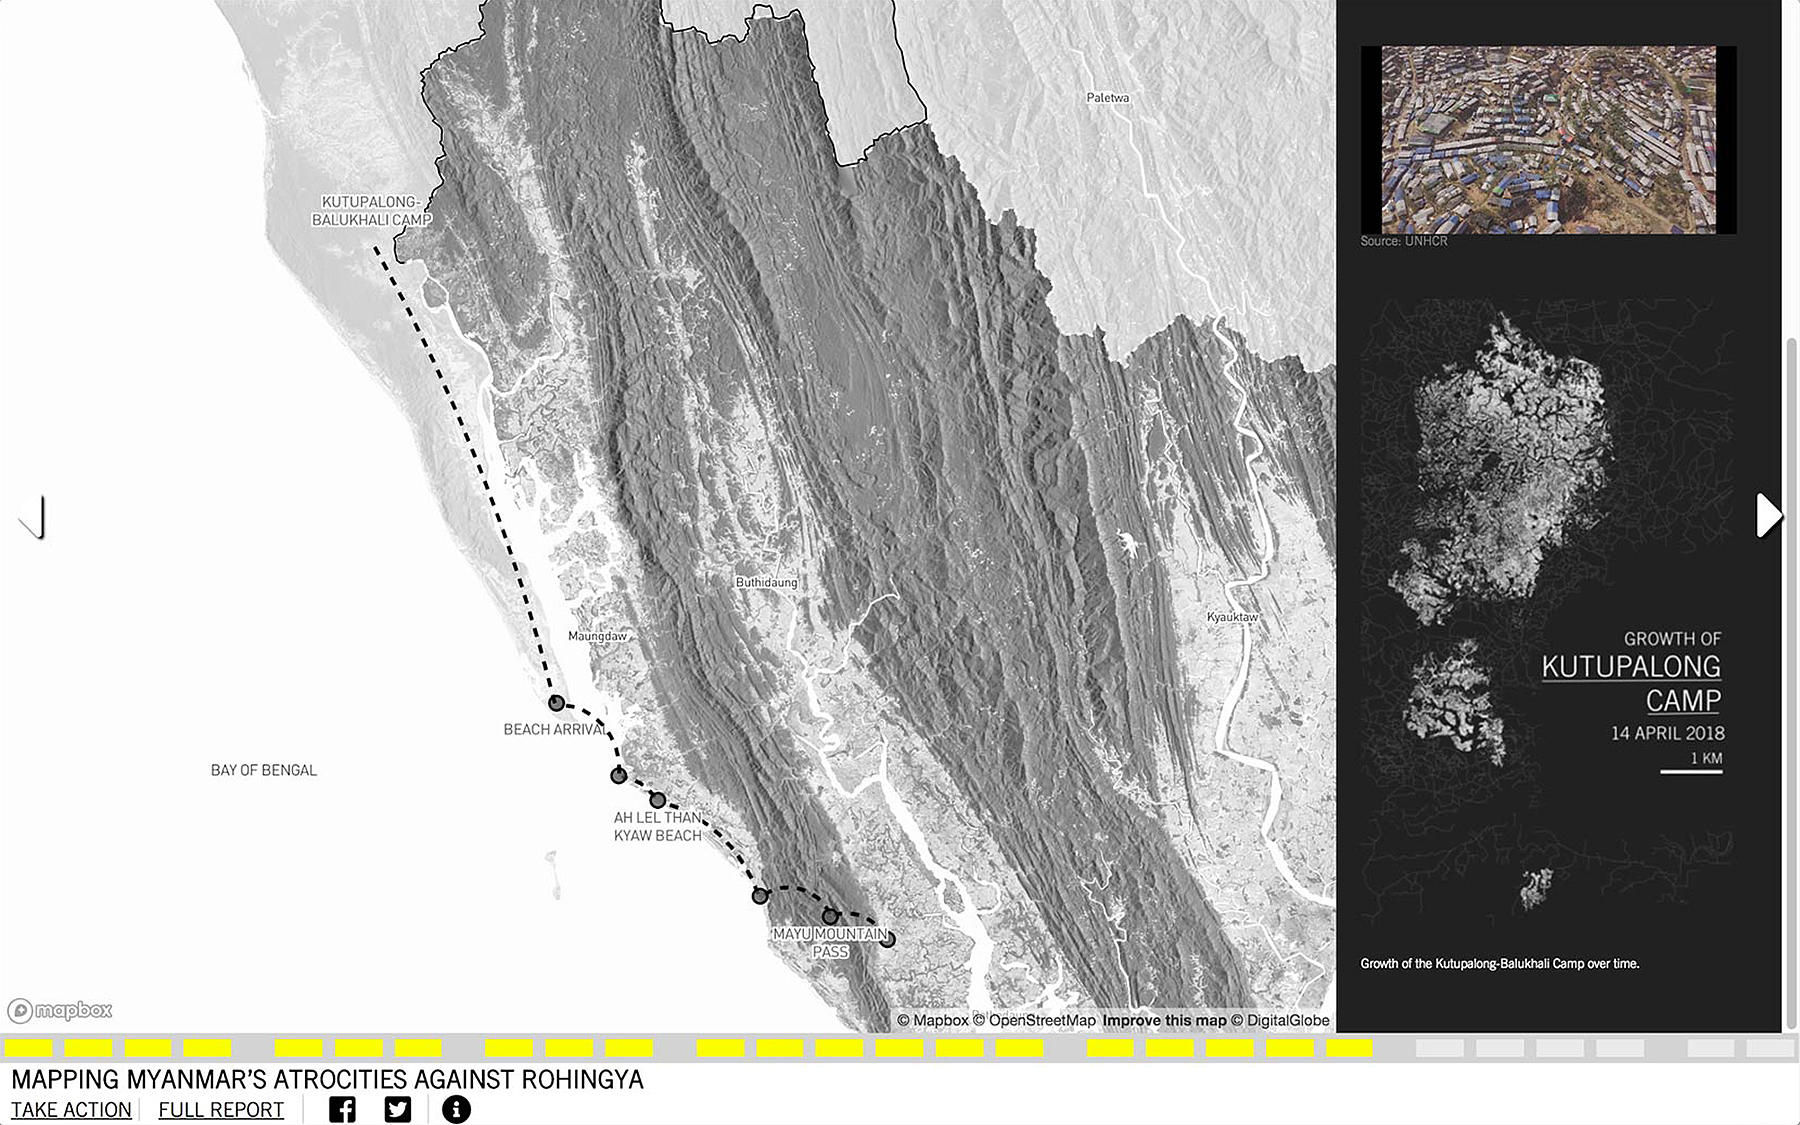Click the Twitter share icon

(398, 1109)
